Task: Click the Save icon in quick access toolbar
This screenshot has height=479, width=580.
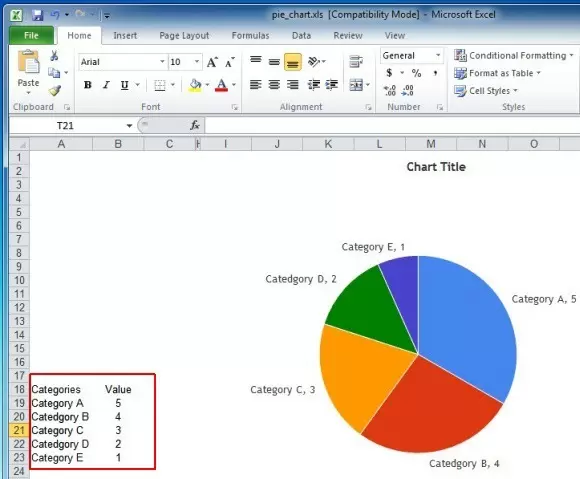Action: point(37,15)
